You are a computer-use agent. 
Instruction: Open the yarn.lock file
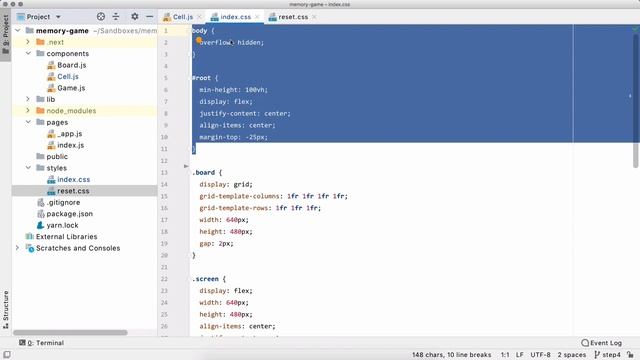(x=62, y=225)
